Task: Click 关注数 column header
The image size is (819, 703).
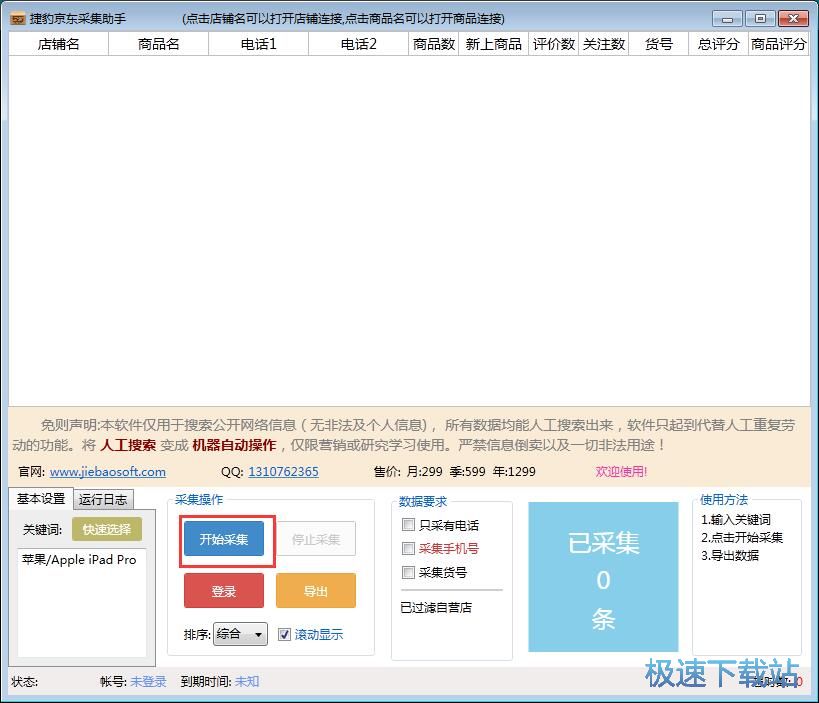Action: pos(604,44)
